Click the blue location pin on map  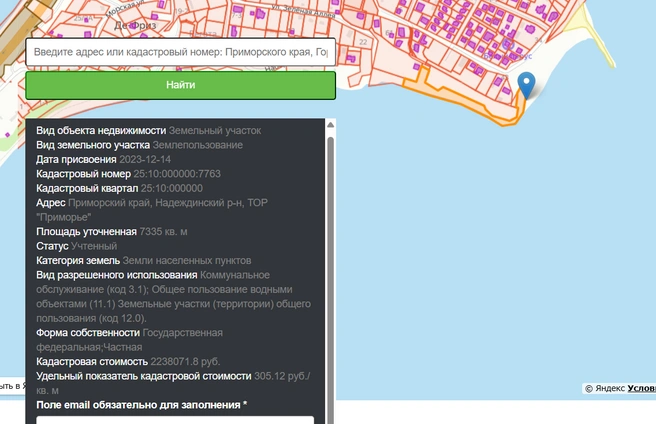[x=526, y=85]
